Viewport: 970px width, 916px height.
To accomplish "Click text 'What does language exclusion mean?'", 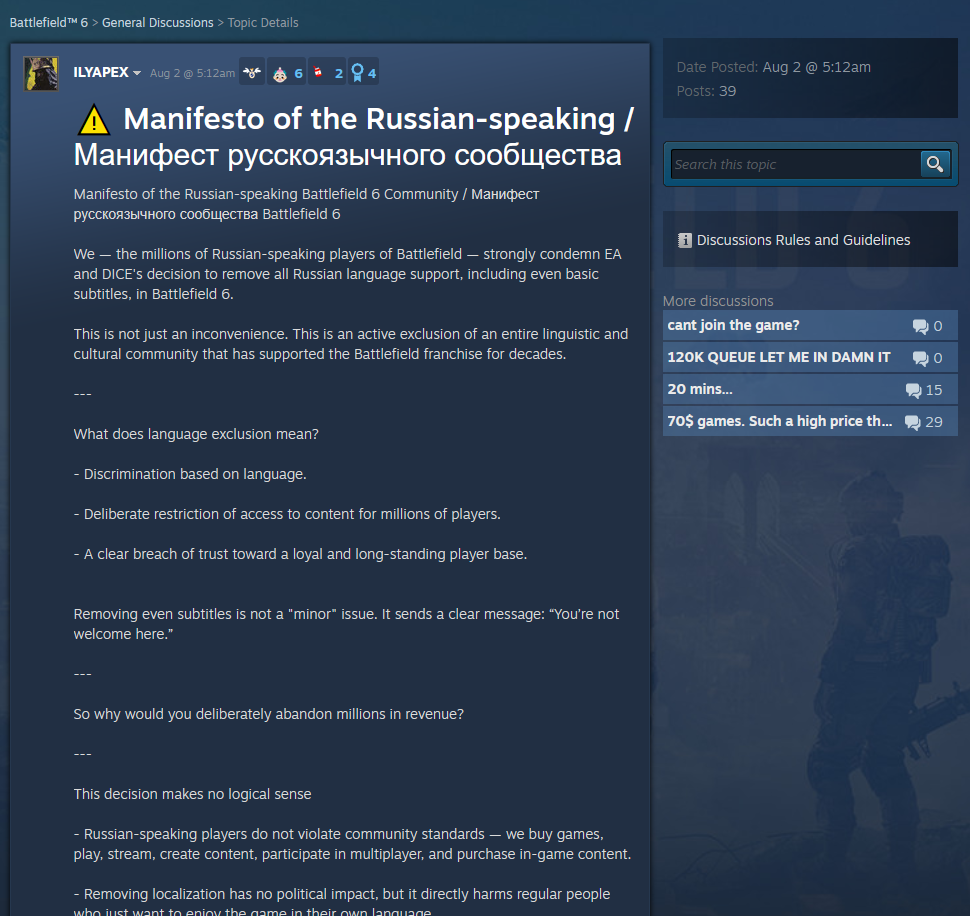I will click(196, 434).
